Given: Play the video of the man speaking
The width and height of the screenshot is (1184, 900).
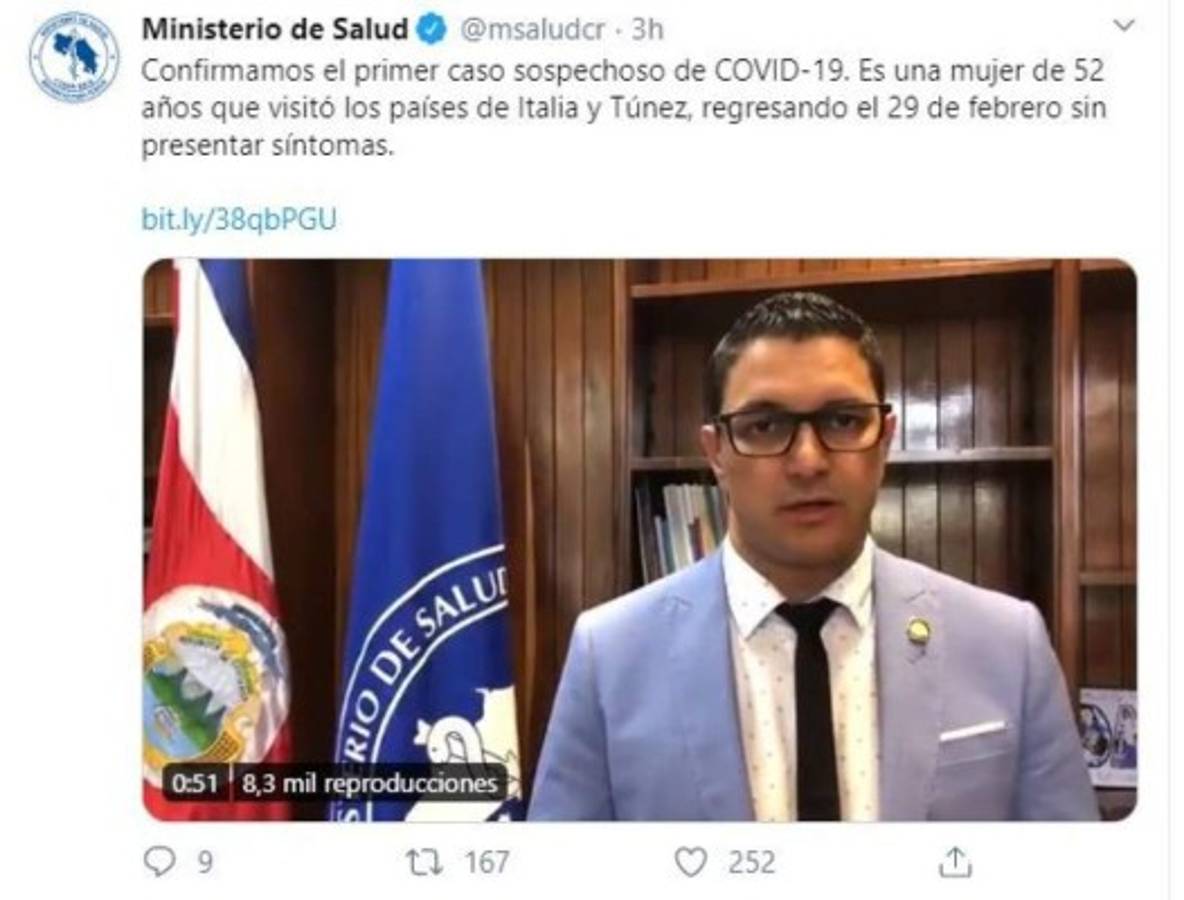Looking at the screenshot, I should [640, 539].
